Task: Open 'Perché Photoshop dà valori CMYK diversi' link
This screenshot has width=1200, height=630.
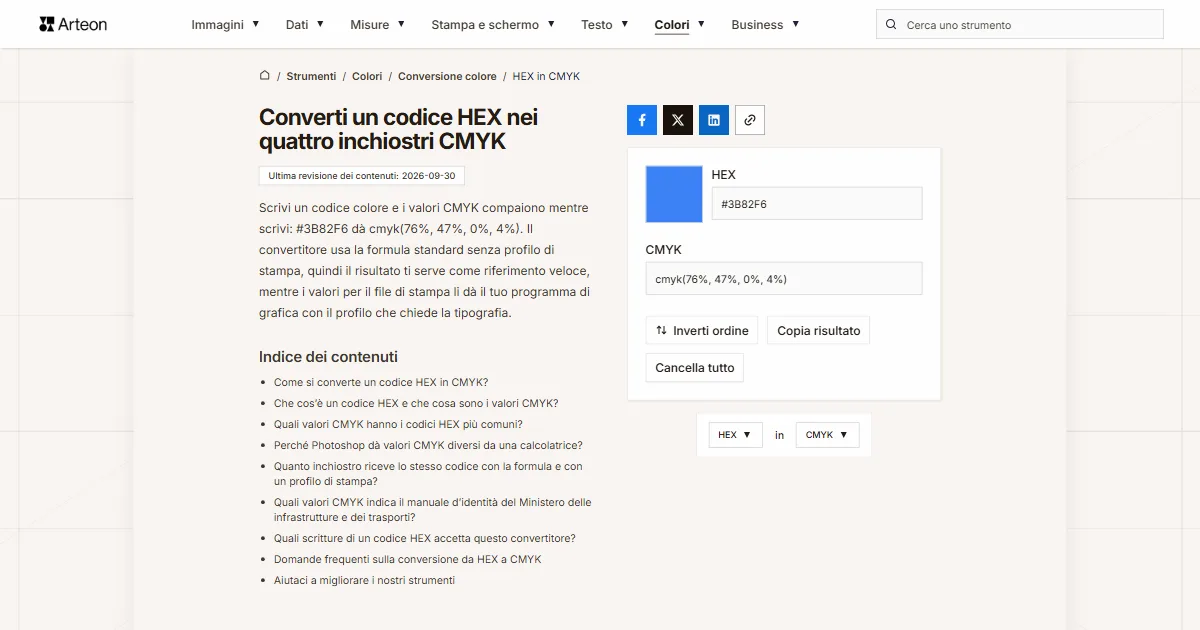Action: coord(428,445)
